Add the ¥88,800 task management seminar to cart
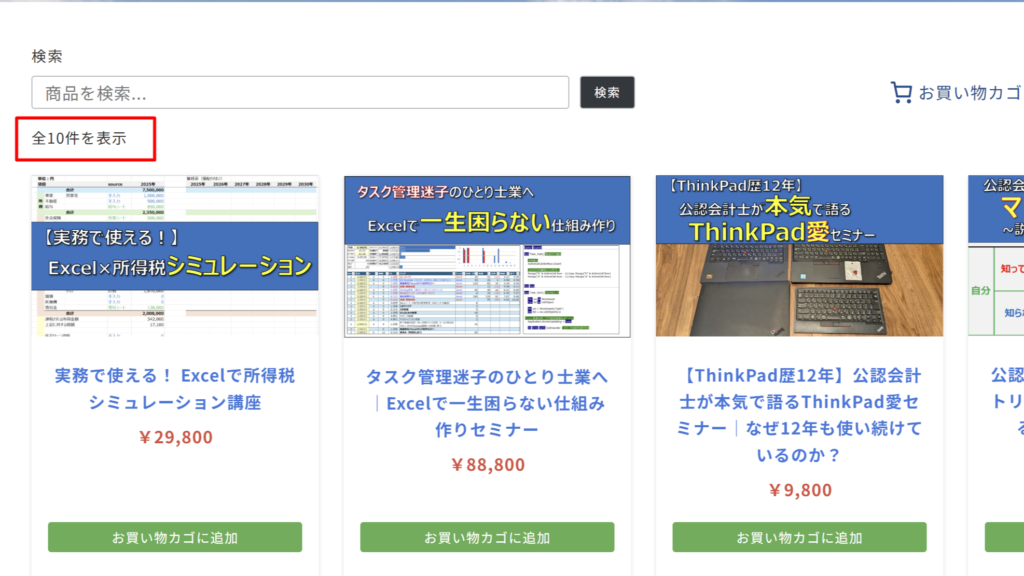This screenshot has height=576, width=1024. coord(487,537)
